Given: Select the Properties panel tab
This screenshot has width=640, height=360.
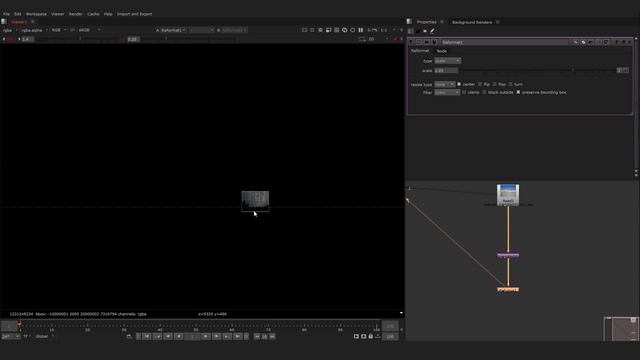Looking at the screenshot, I should point(427,22).
